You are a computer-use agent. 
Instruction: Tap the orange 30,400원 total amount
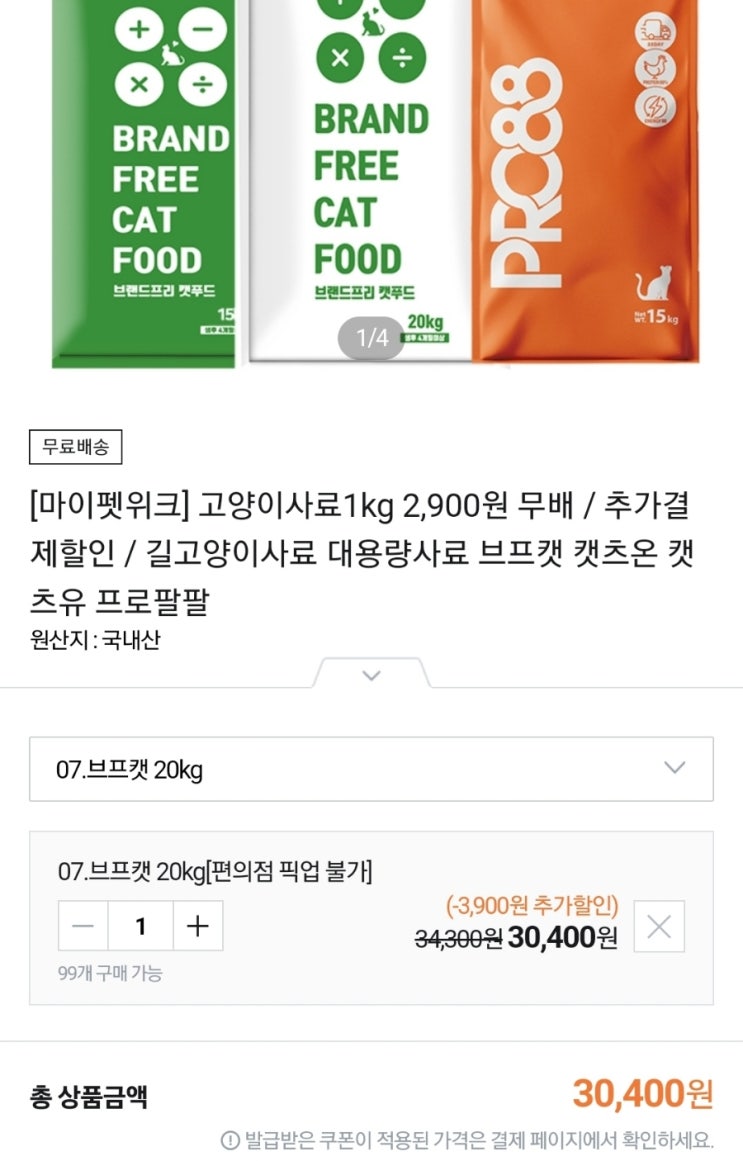[x=642, y=1094]
